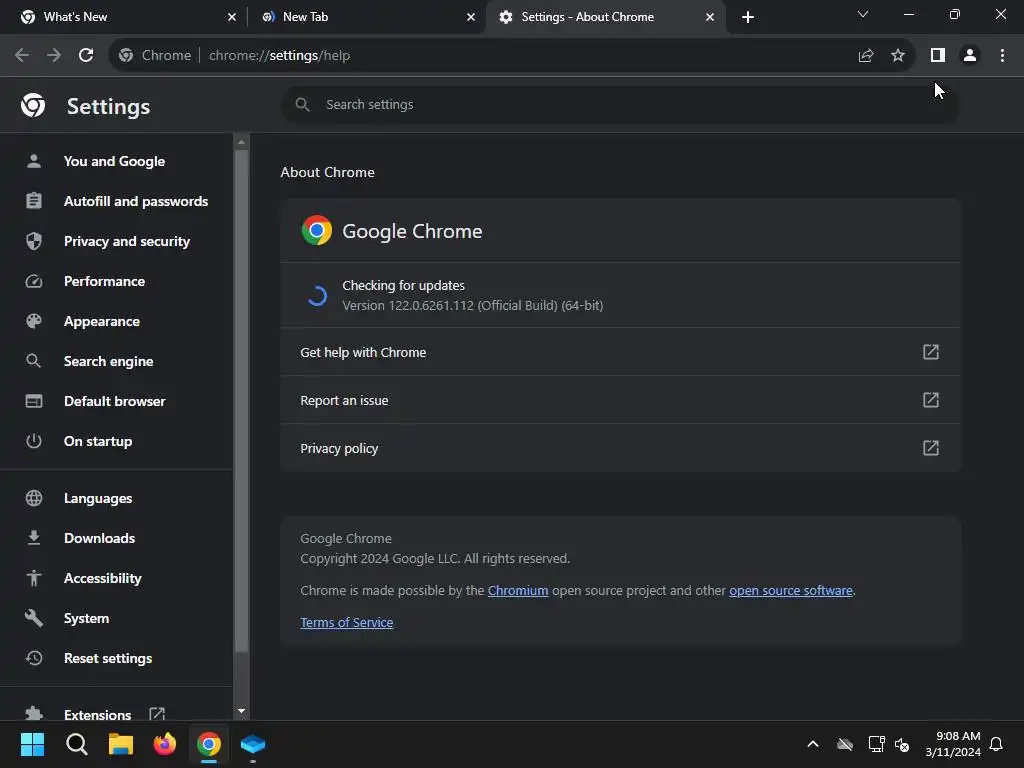The height and width of the screenshot is (768, 1024).
Task: Open network status tray icon
Action: [876, 744]
